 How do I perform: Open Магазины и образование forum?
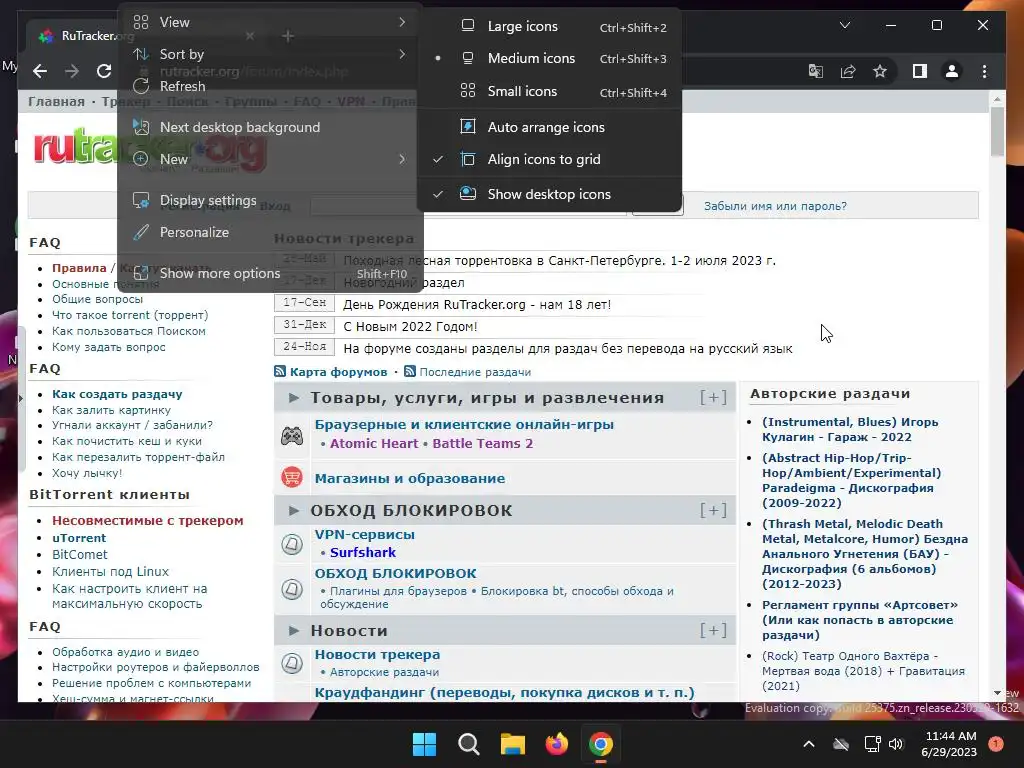[x=409, y=478]
